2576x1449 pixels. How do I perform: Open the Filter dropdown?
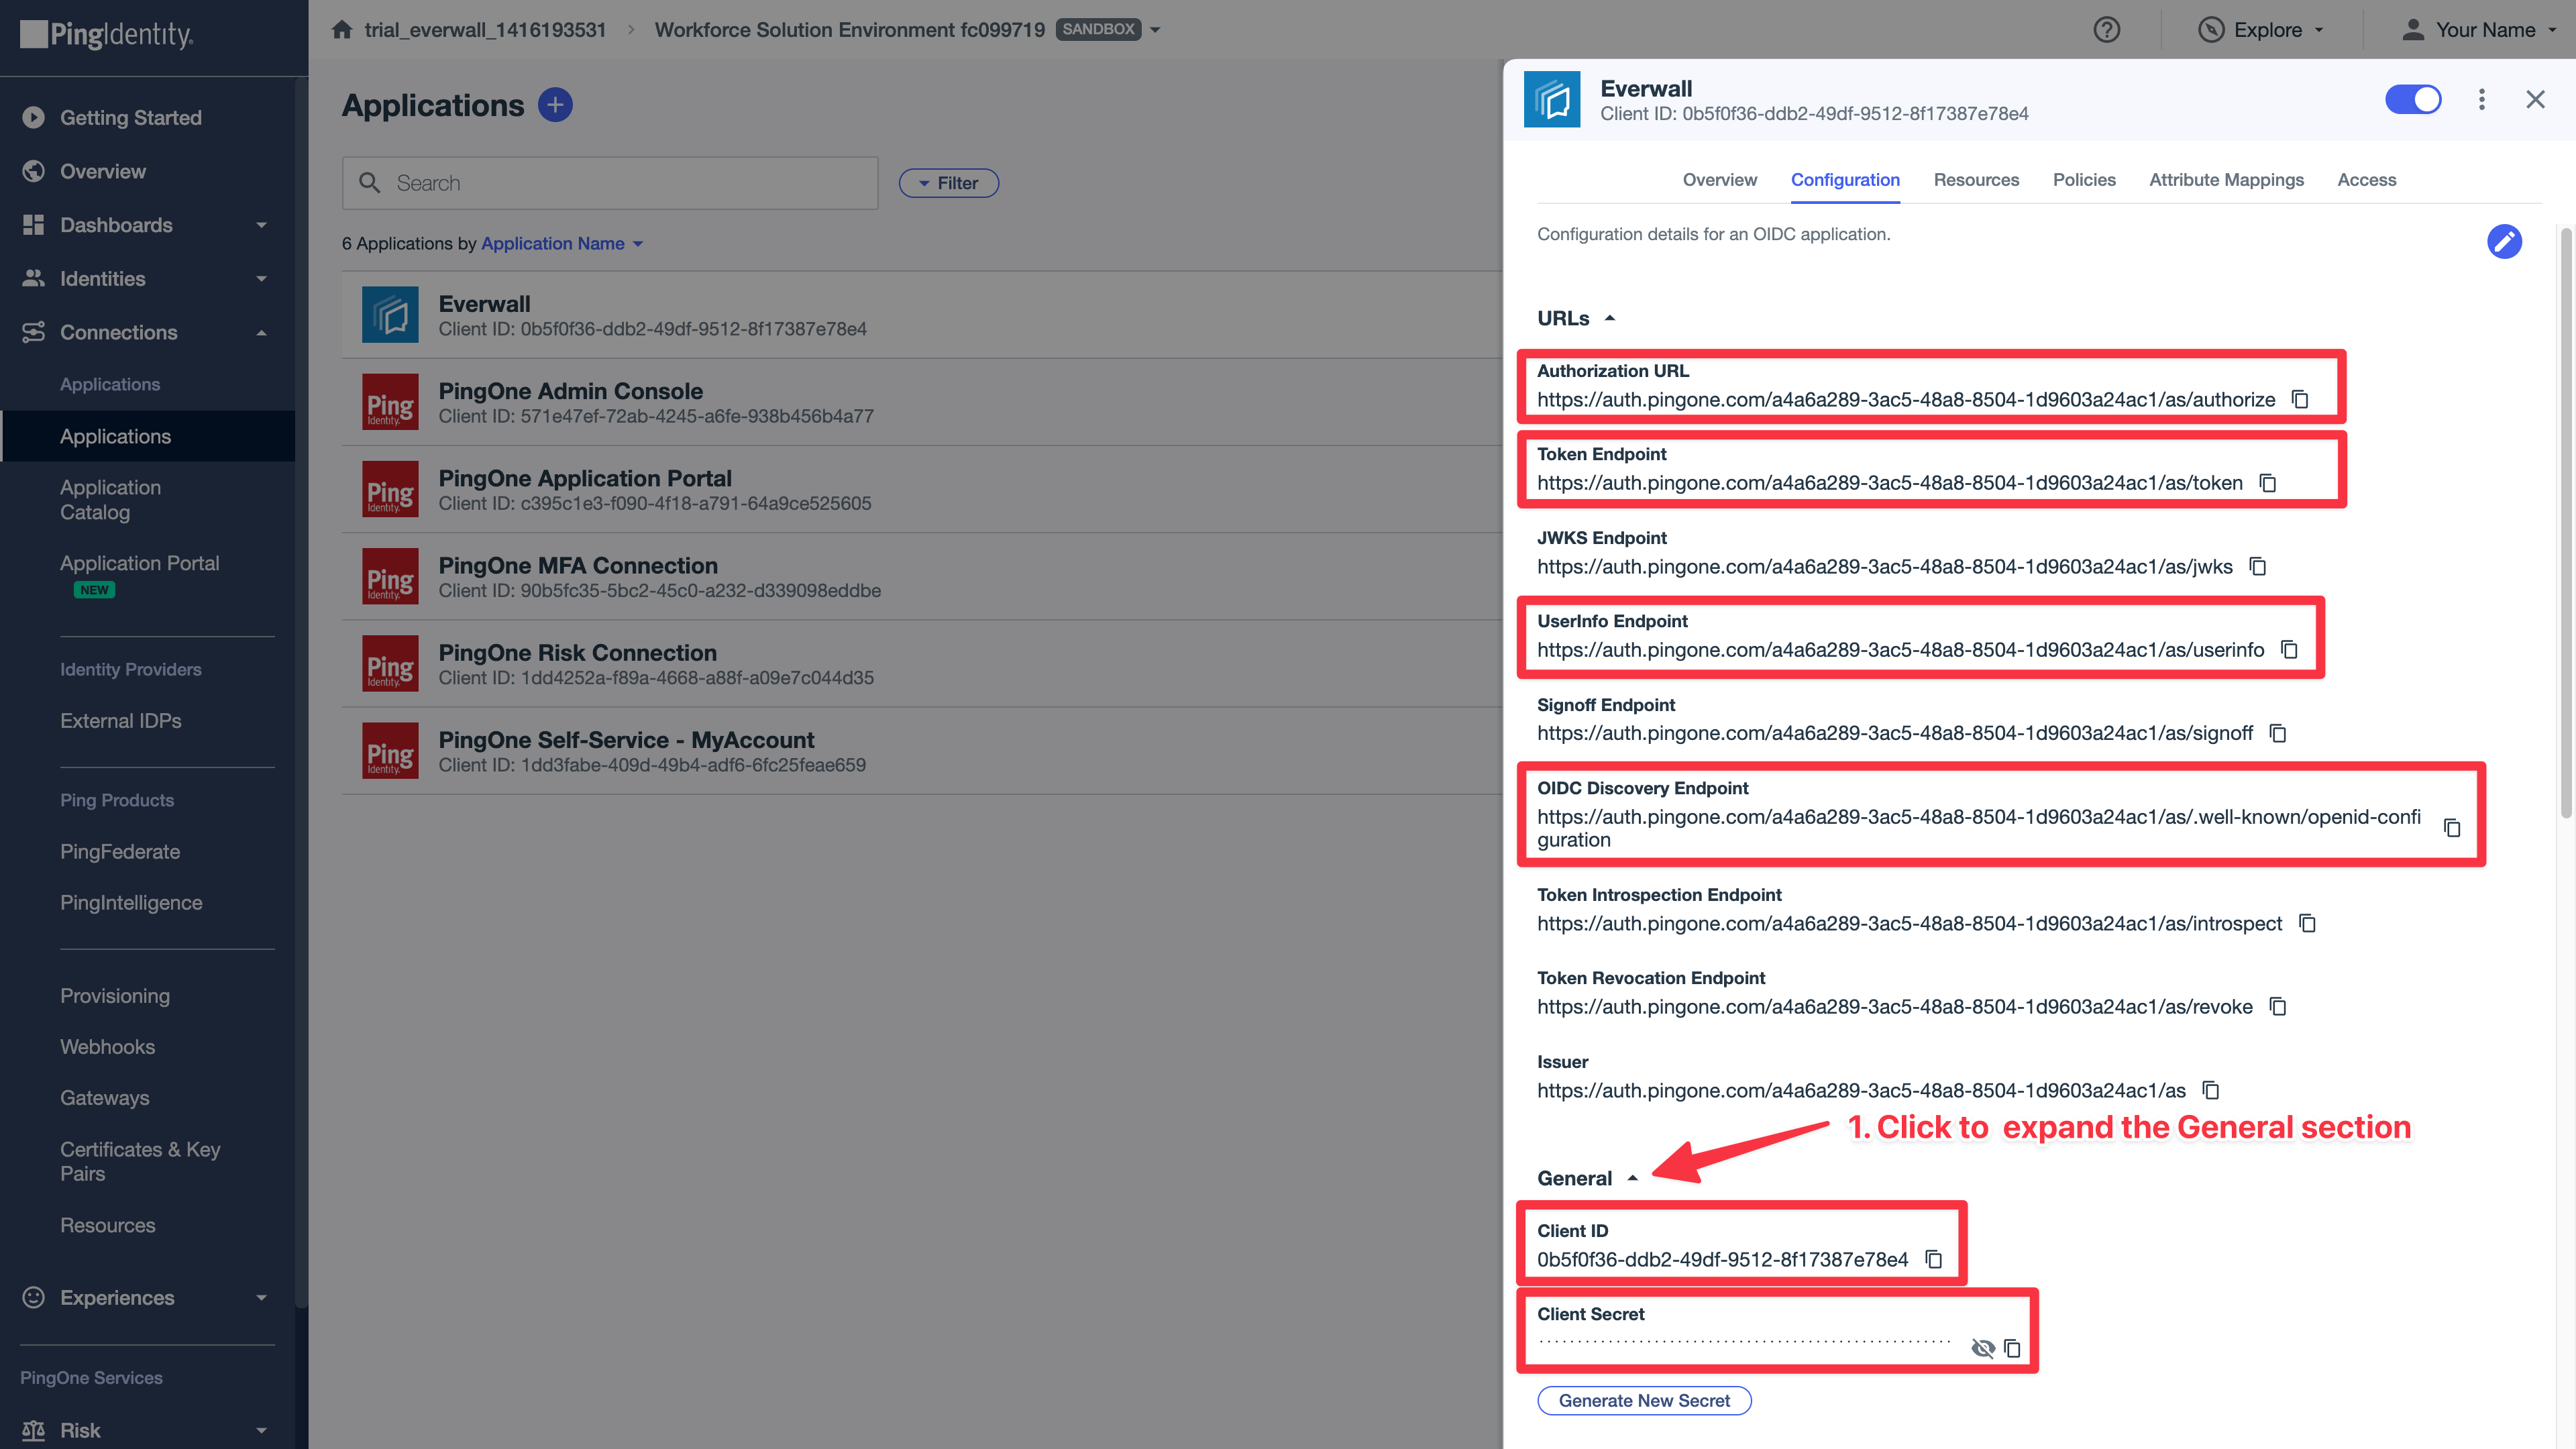[x=948, y=183]
